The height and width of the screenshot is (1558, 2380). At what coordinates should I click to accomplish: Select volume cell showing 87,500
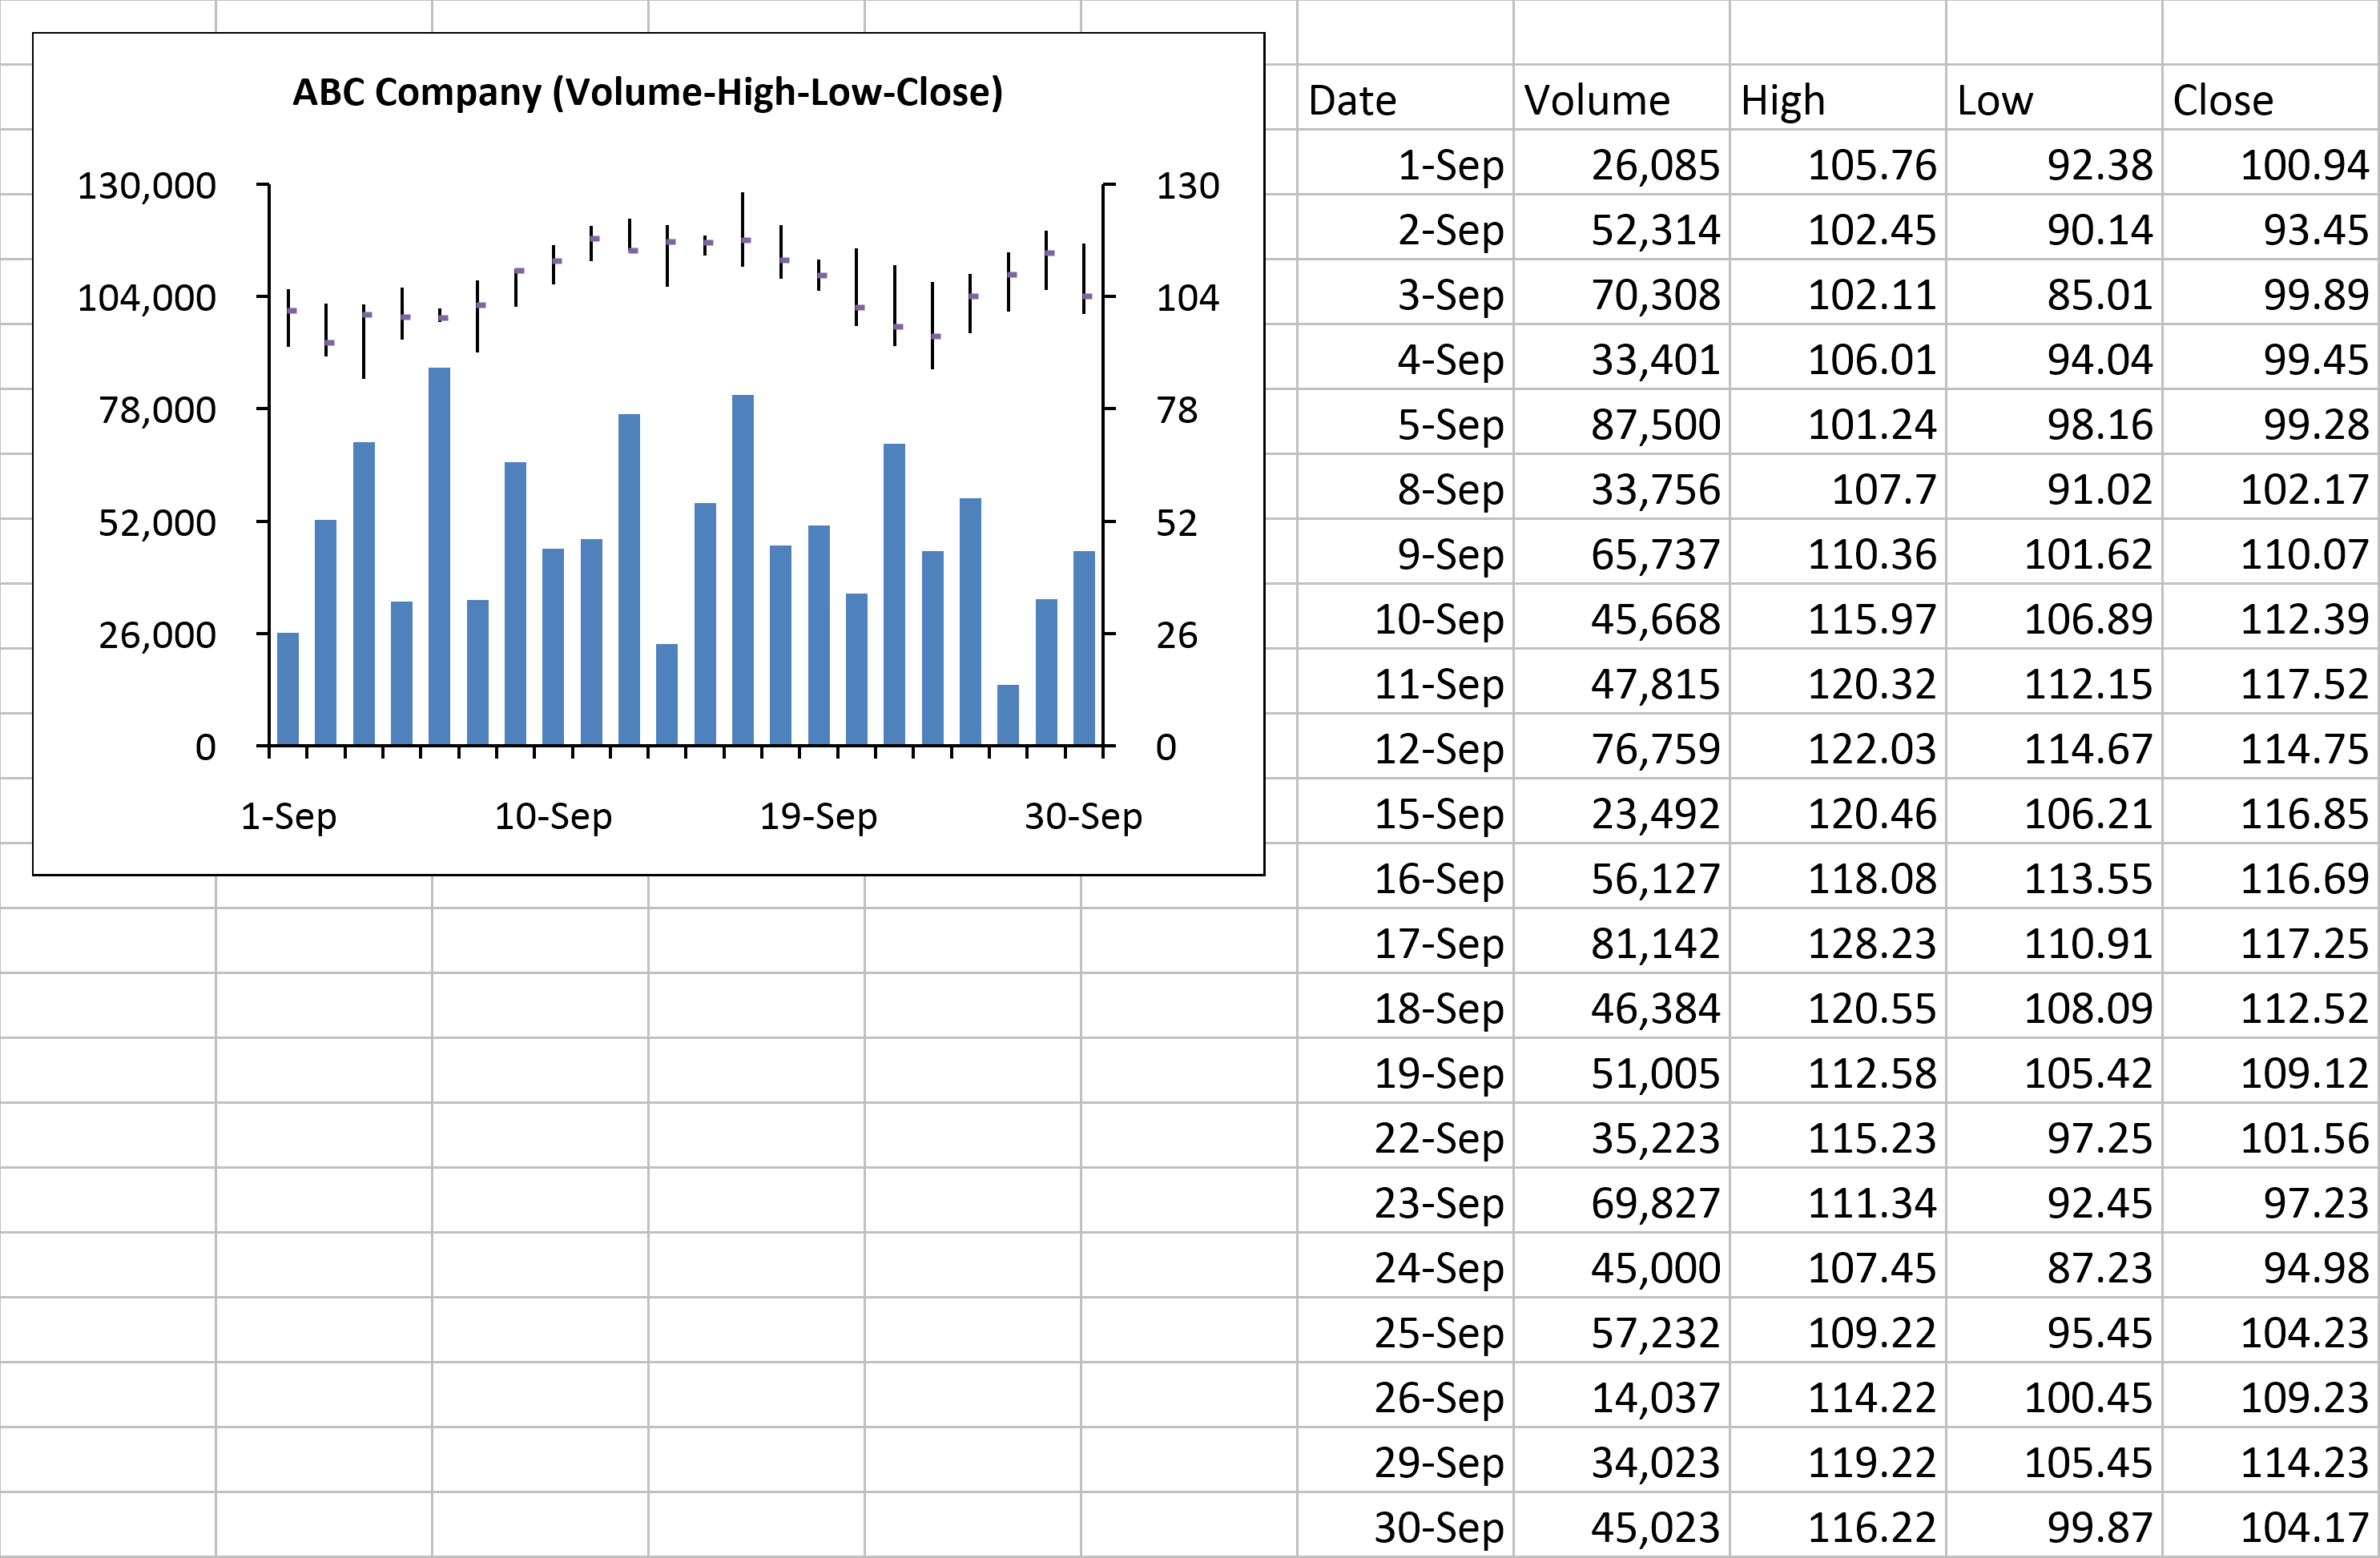pos(1655,425)
